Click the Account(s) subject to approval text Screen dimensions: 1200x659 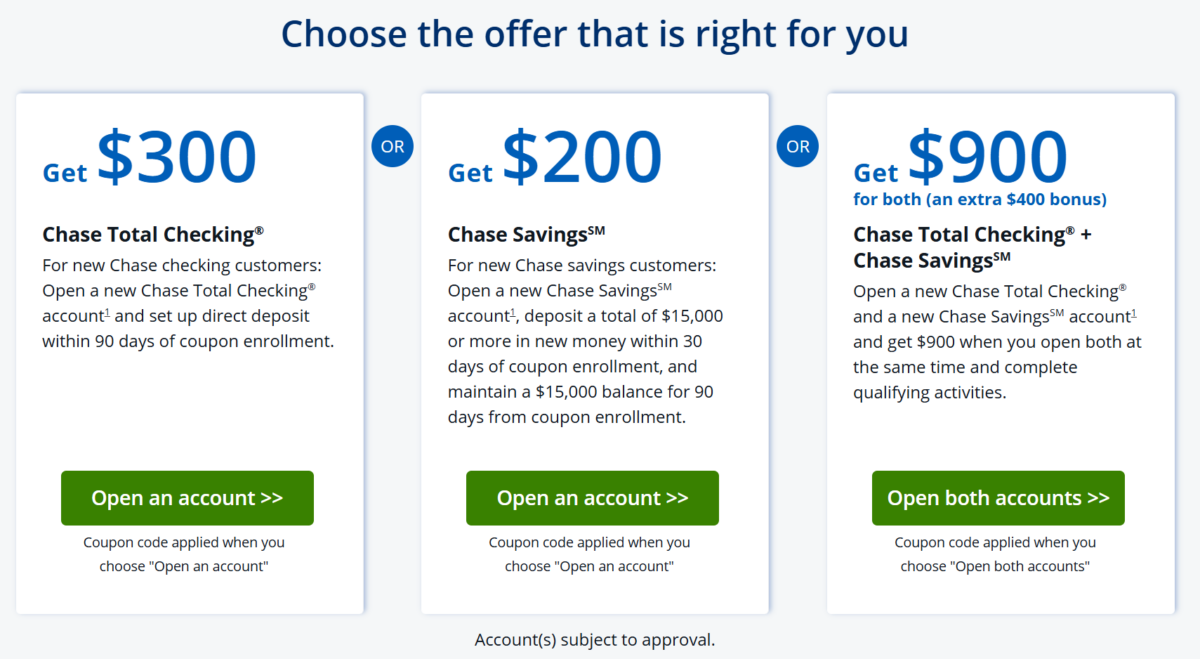pyautogui.click(x=594, y=639)
